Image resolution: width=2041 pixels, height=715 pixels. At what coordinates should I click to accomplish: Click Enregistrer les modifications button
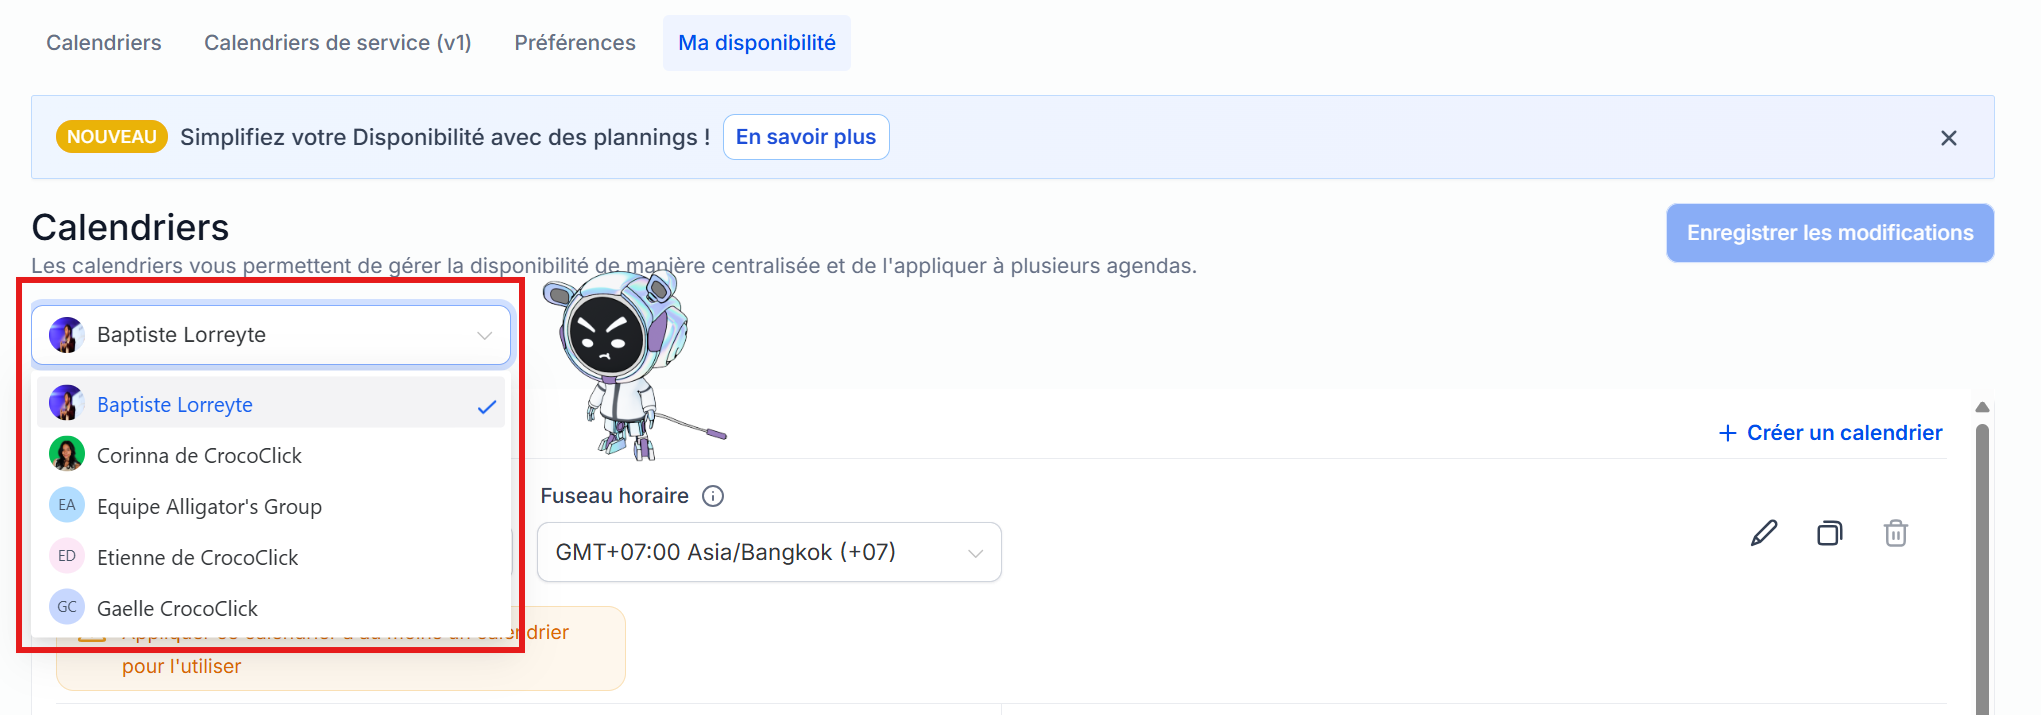[x=1829, y=233]
